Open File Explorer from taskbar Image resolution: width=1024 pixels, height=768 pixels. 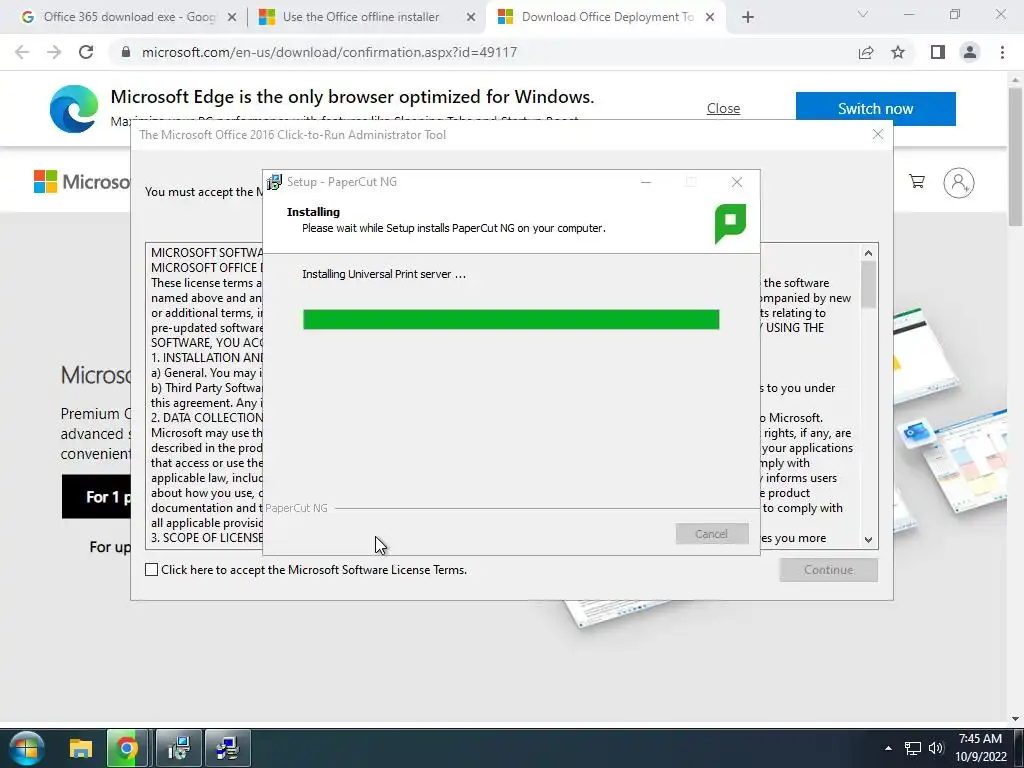(x=81, y=748)
